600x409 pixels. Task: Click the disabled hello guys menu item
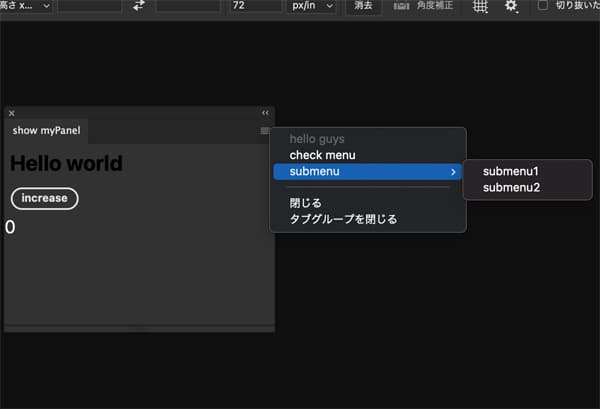pyautogui.click(x=367, y=139)
